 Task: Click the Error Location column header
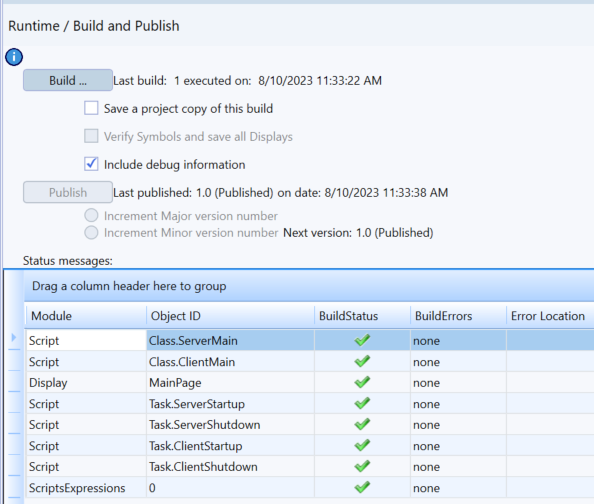tap(550, 316)
